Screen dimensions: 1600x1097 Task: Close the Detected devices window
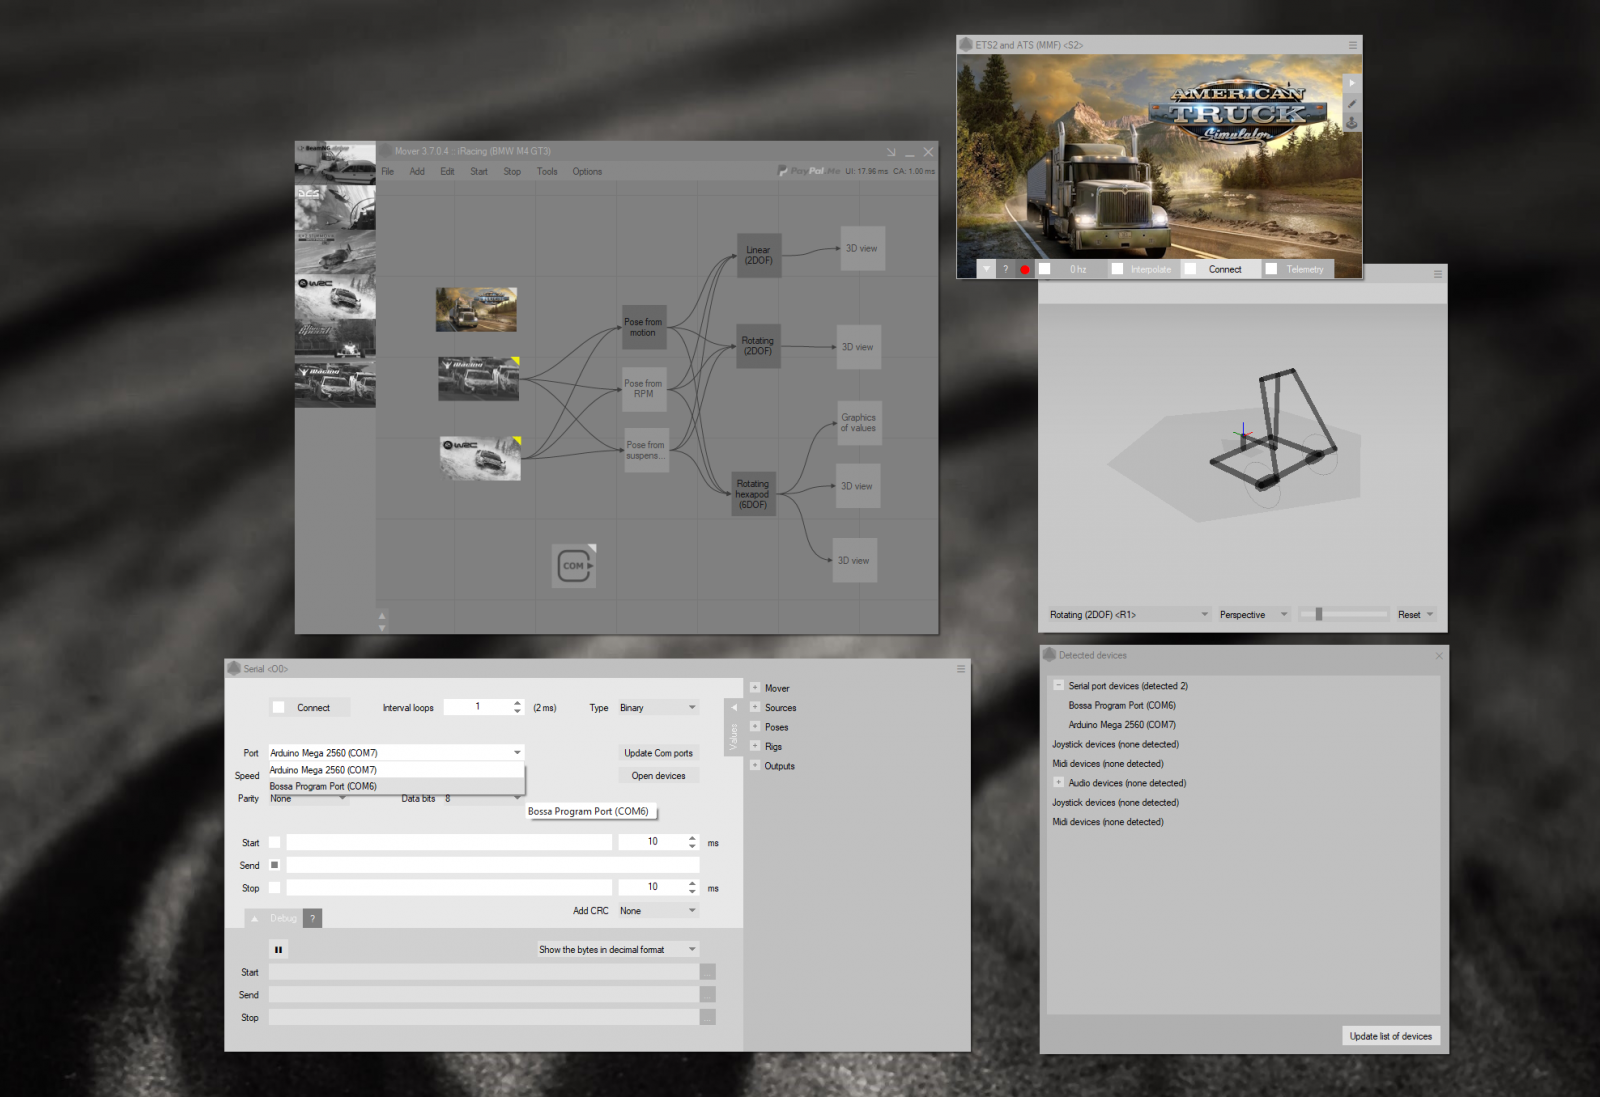point(1439,656)
